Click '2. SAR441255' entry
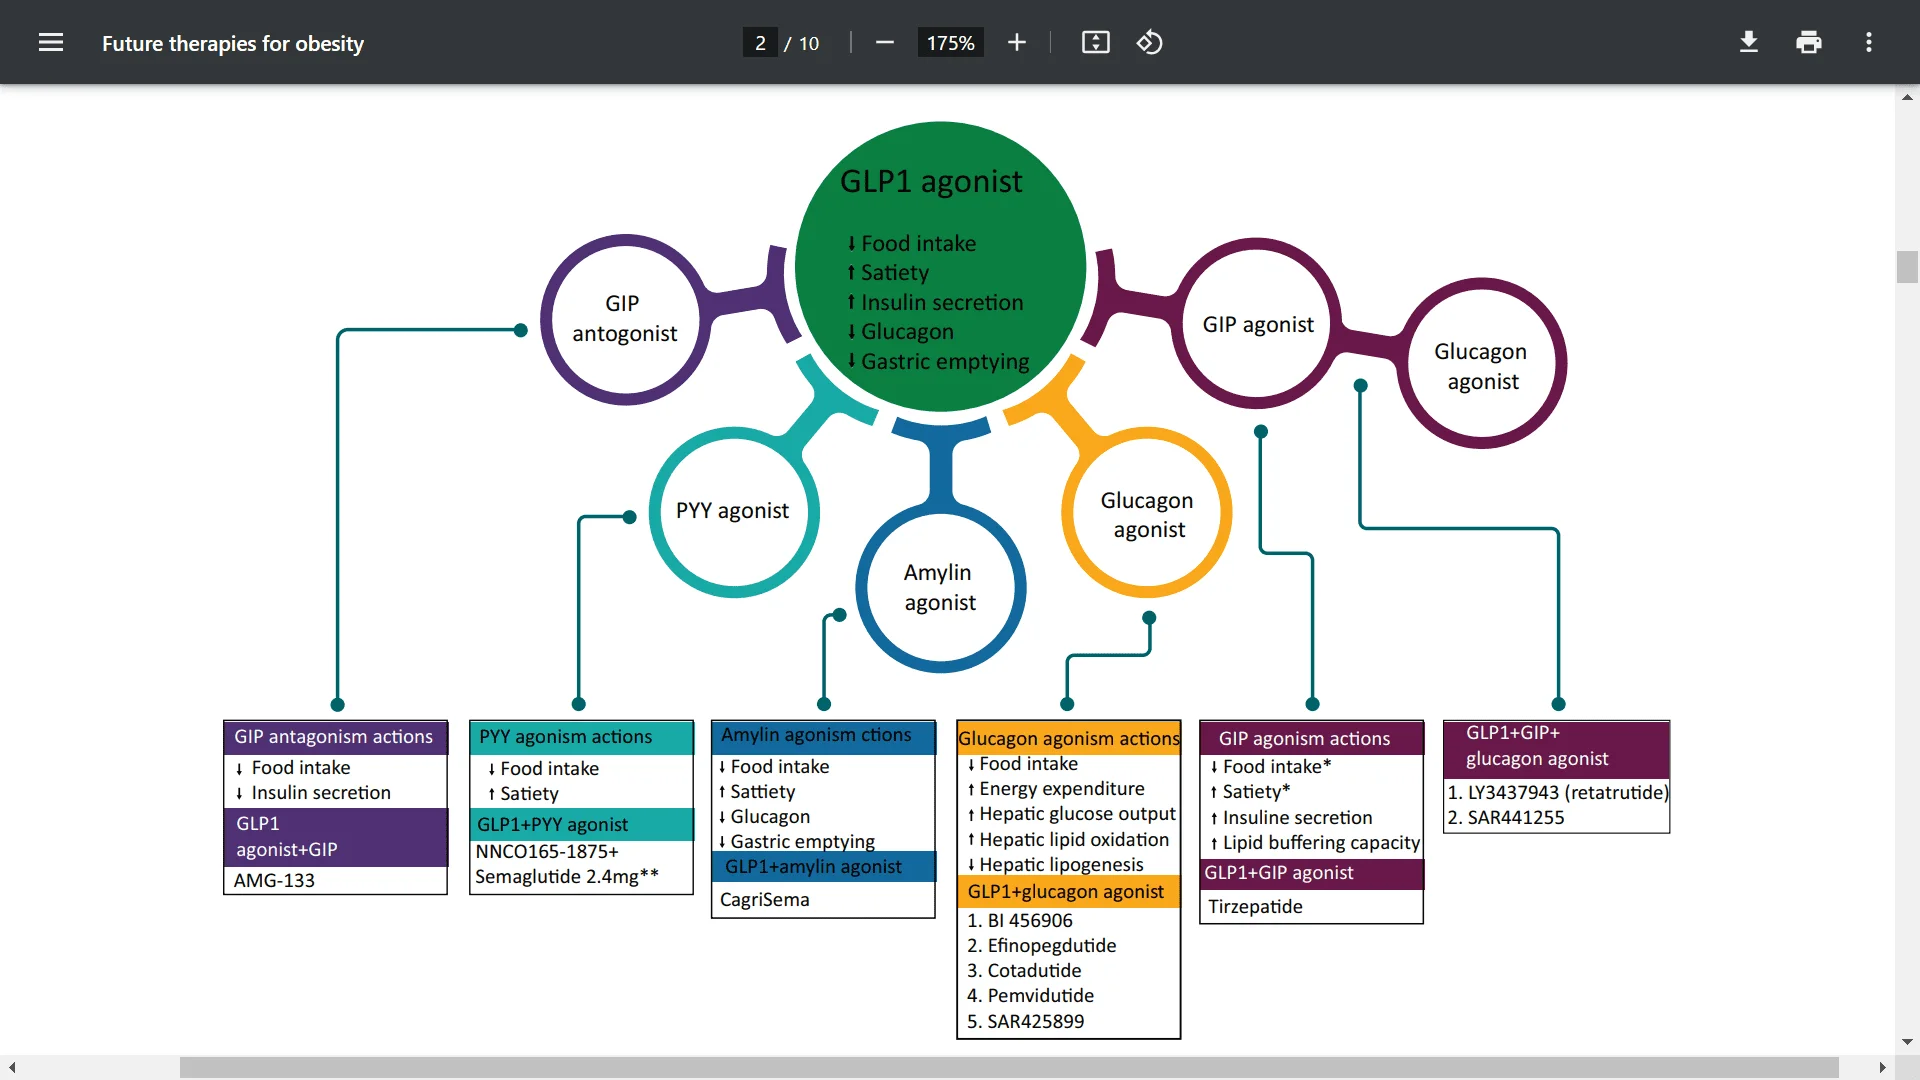Screen dimensions: 1920x1080 tap(1506, 818)
